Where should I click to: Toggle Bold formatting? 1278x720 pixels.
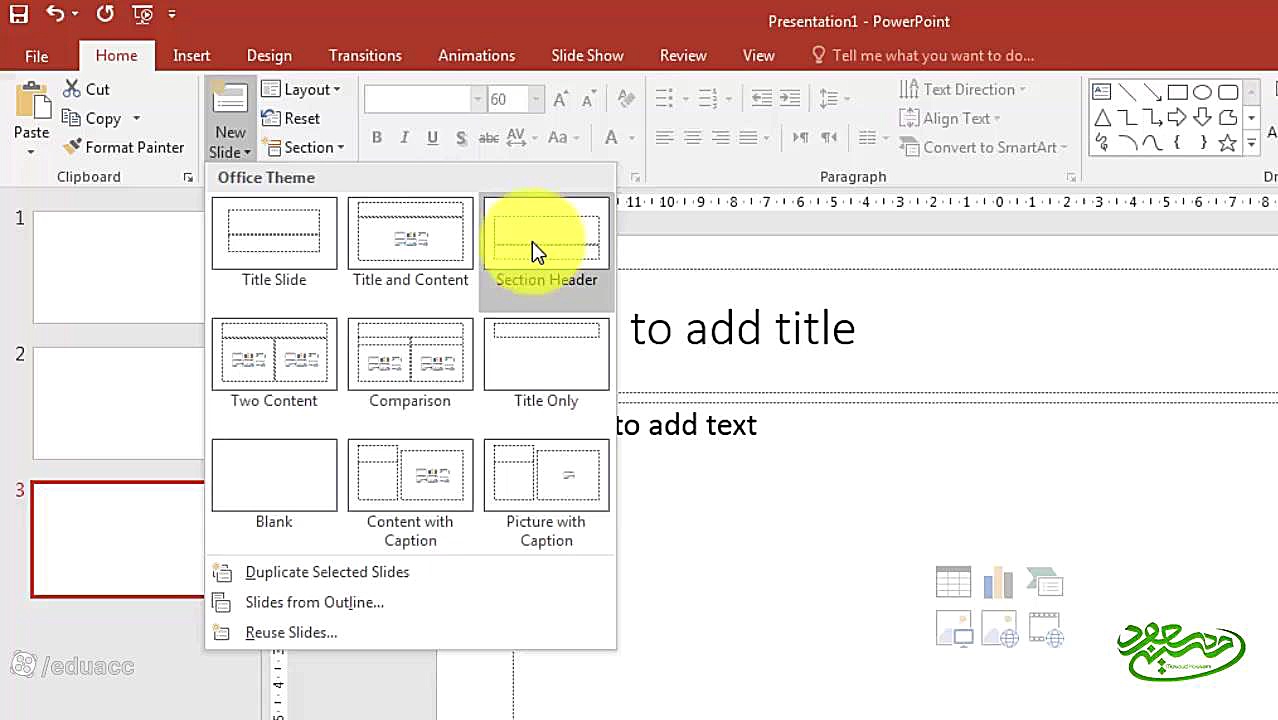[377, 138]
